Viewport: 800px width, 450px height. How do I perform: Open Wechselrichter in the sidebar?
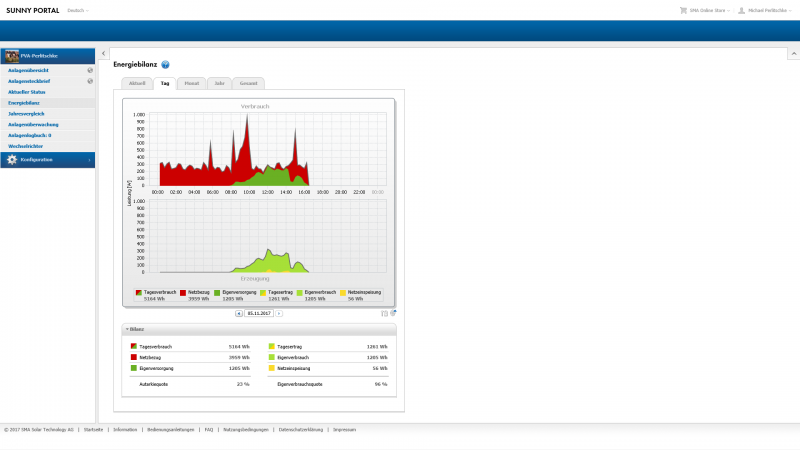point(26,146)
